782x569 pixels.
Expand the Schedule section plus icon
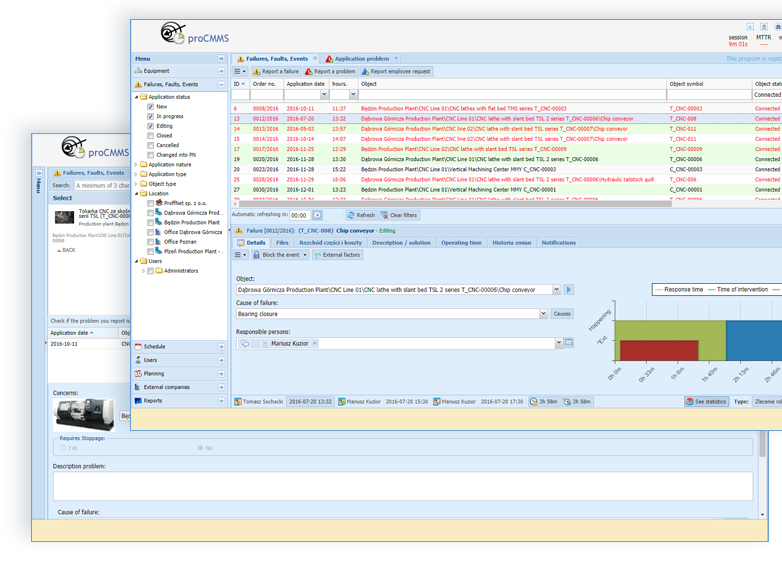[x=221, y=347]
